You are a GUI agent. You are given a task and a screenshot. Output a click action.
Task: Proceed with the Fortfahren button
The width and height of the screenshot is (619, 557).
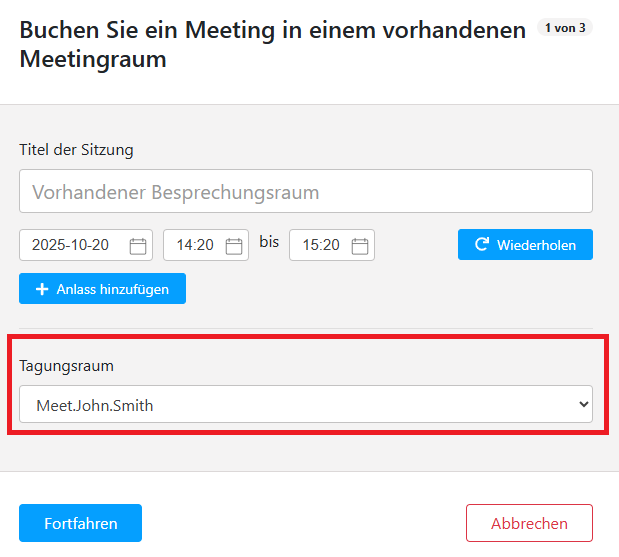point(80,523)
